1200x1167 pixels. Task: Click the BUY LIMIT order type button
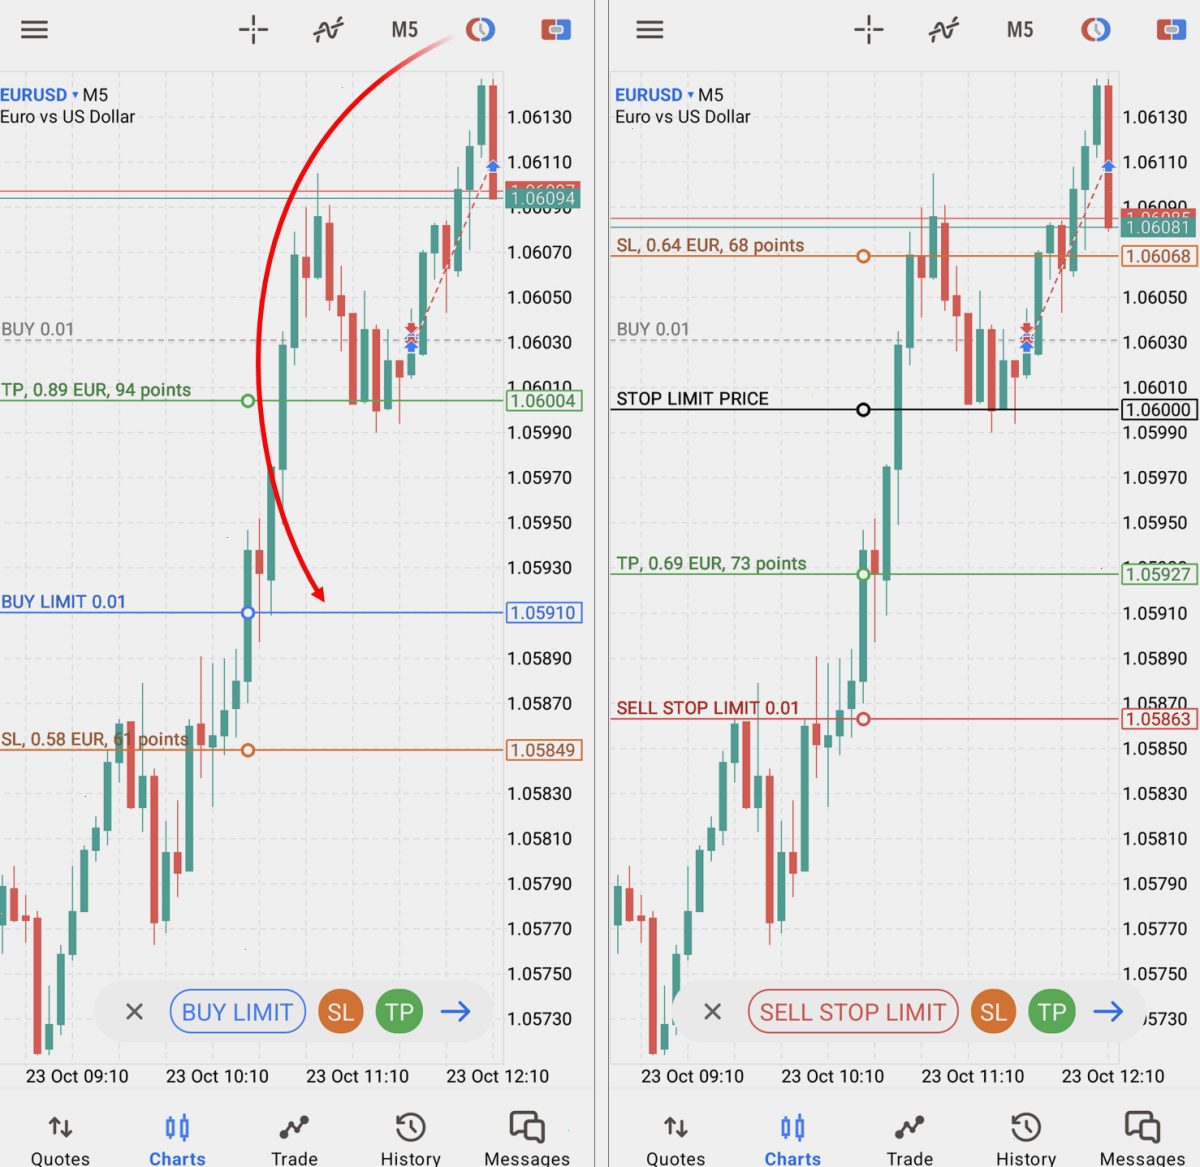(x=237, y=1012)
